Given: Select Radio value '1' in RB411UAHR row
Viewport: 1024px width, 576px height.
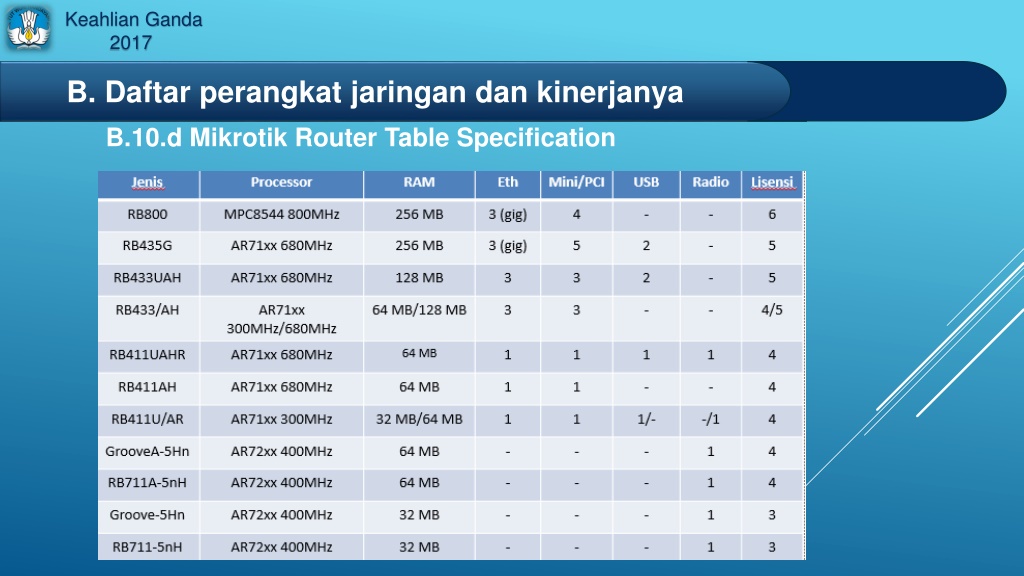Looking at the screenshot, I should point(711,355).
